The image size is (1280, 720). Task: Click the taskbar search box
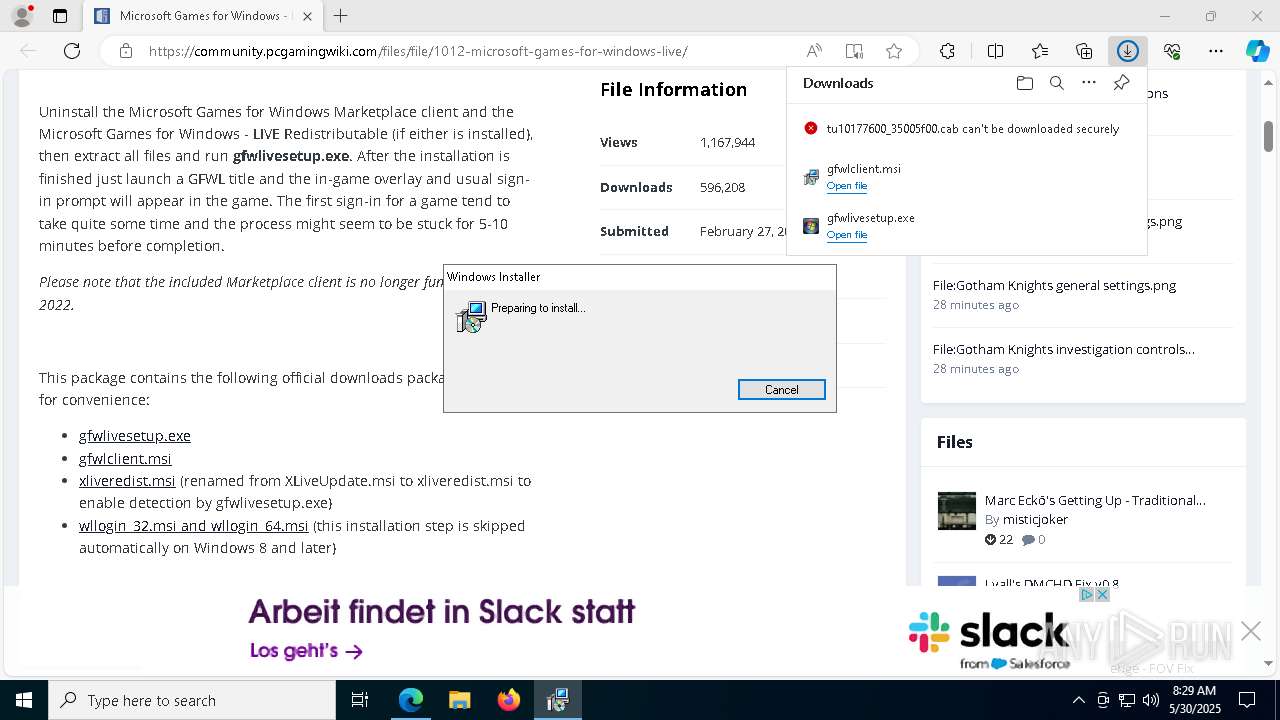click(192, 700)
